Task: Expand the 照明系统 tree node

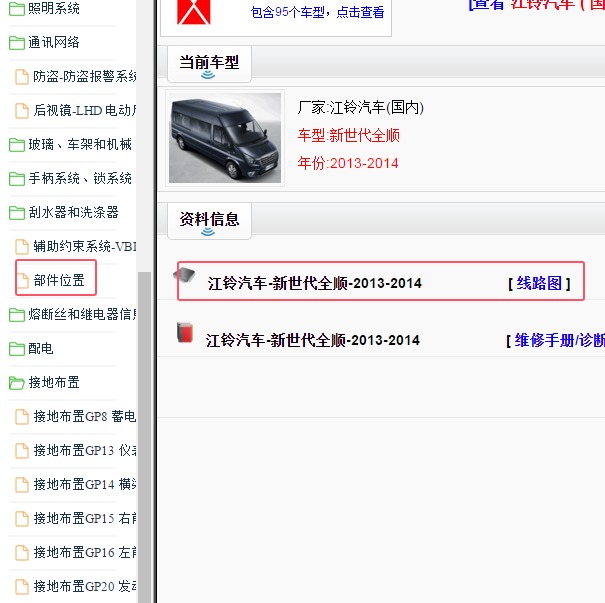Action: tap(54, 8)
